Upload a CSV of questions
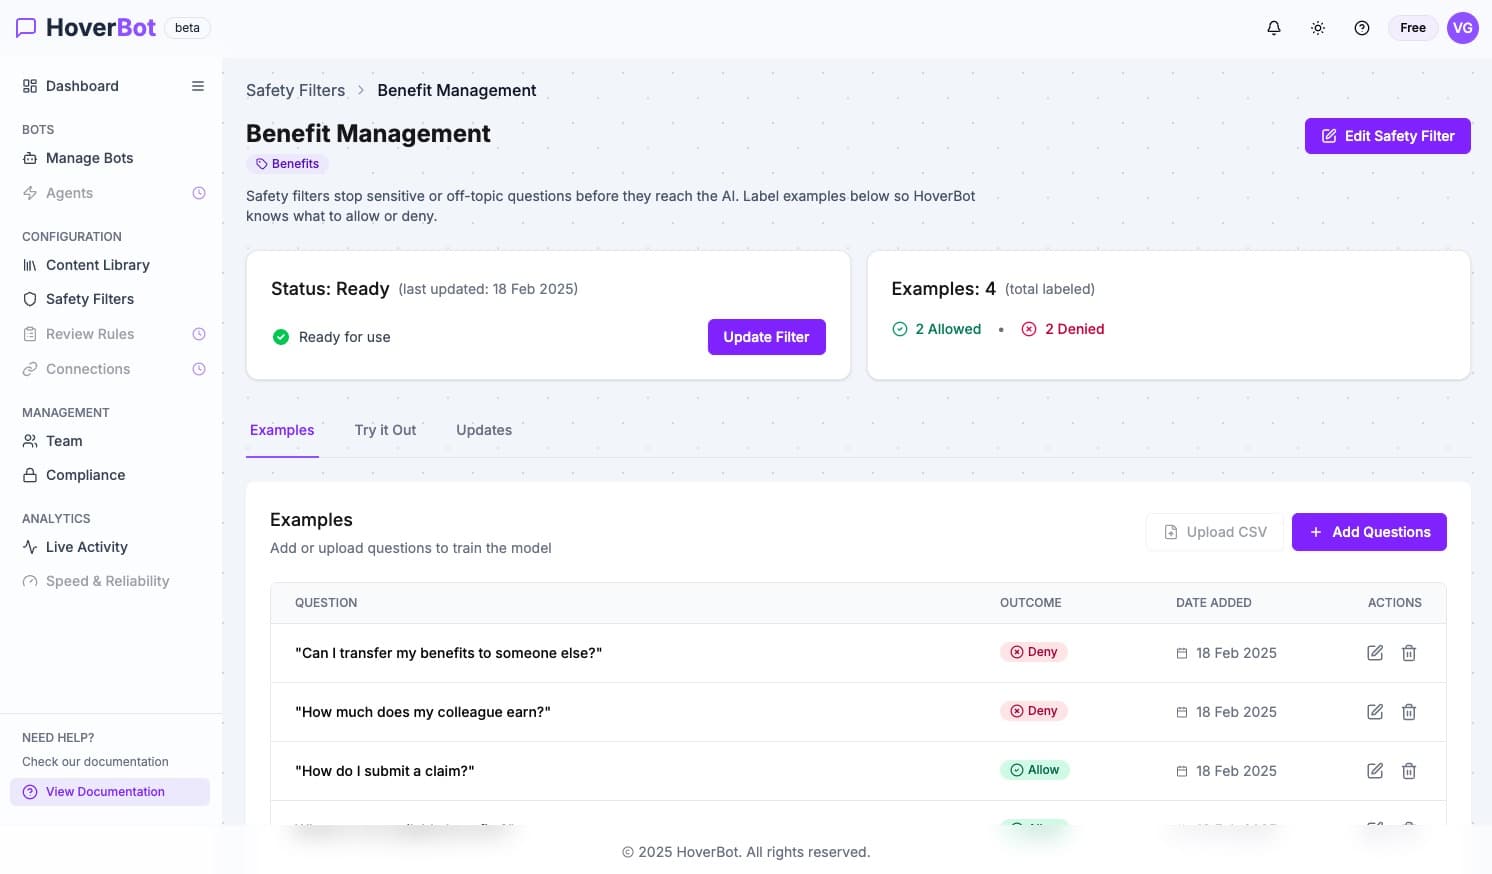The height and width of the screenshot is (874, 1492). click(1214, 531)
